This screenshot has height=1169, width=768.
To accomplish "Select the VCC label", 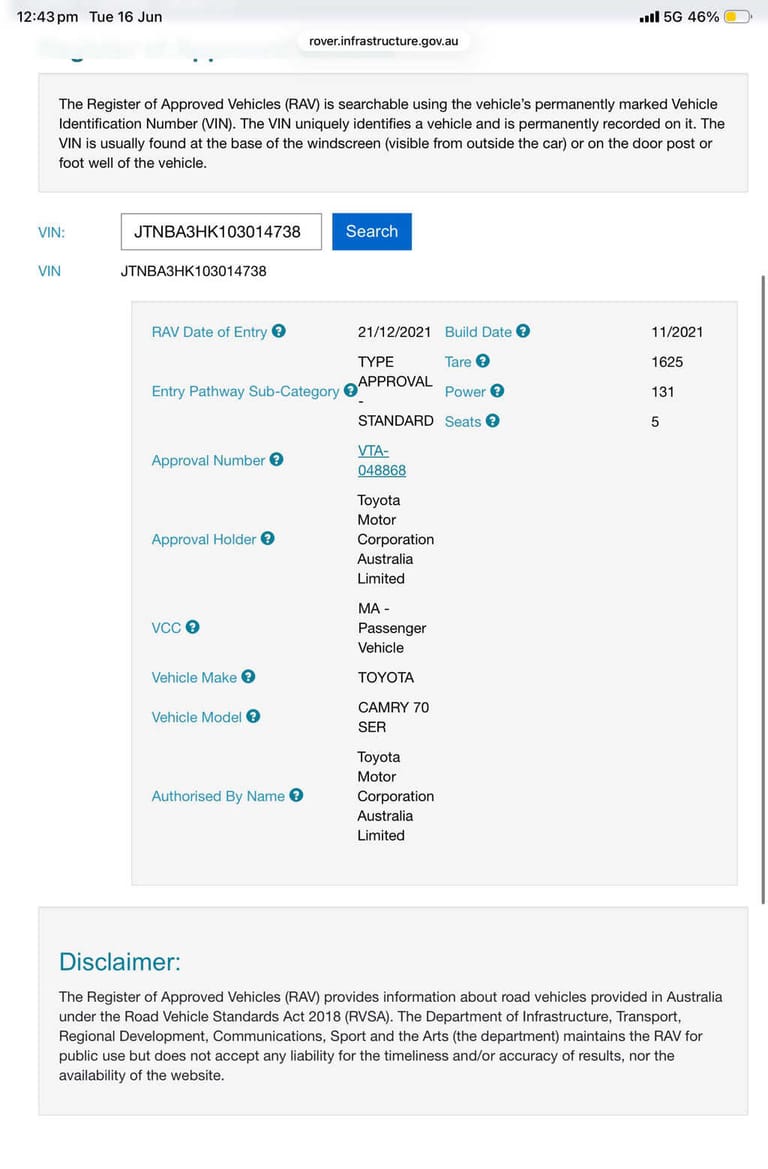I will coord(166,628).
